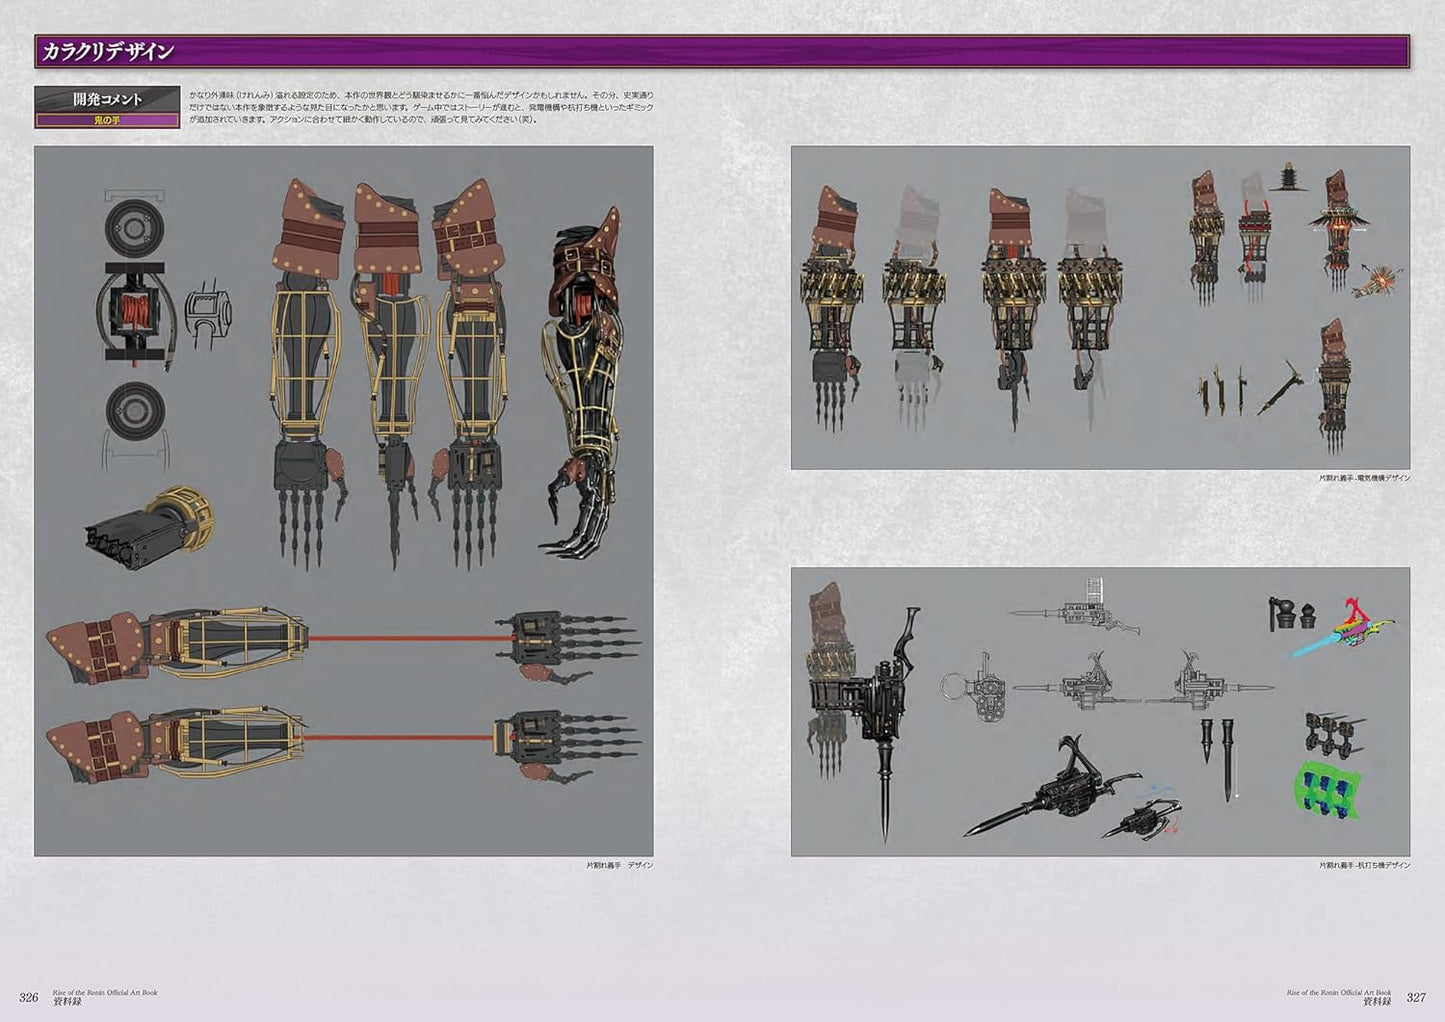Click page number 326
This screenshot has height=1022, width=1445.
click(29, 997)
